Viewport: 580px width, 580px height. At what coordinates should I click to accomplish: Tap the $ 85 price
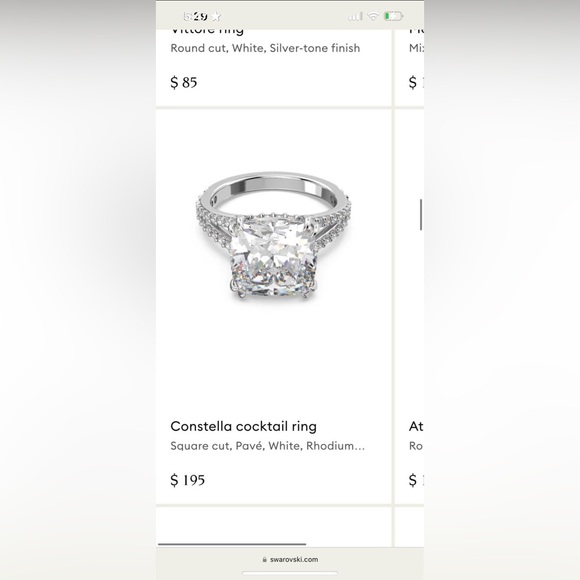[184, 82]
